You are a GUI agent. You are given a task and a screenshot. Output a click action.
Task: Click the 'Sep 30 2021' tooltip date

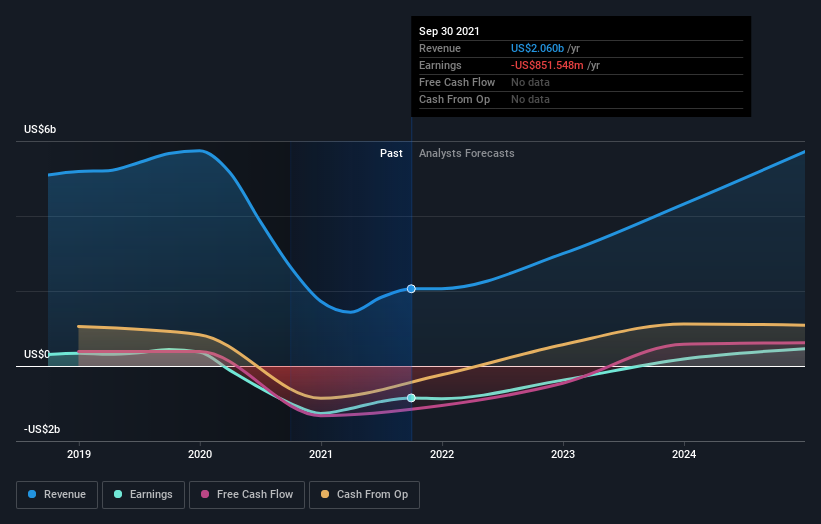click(x=449, y=31)
